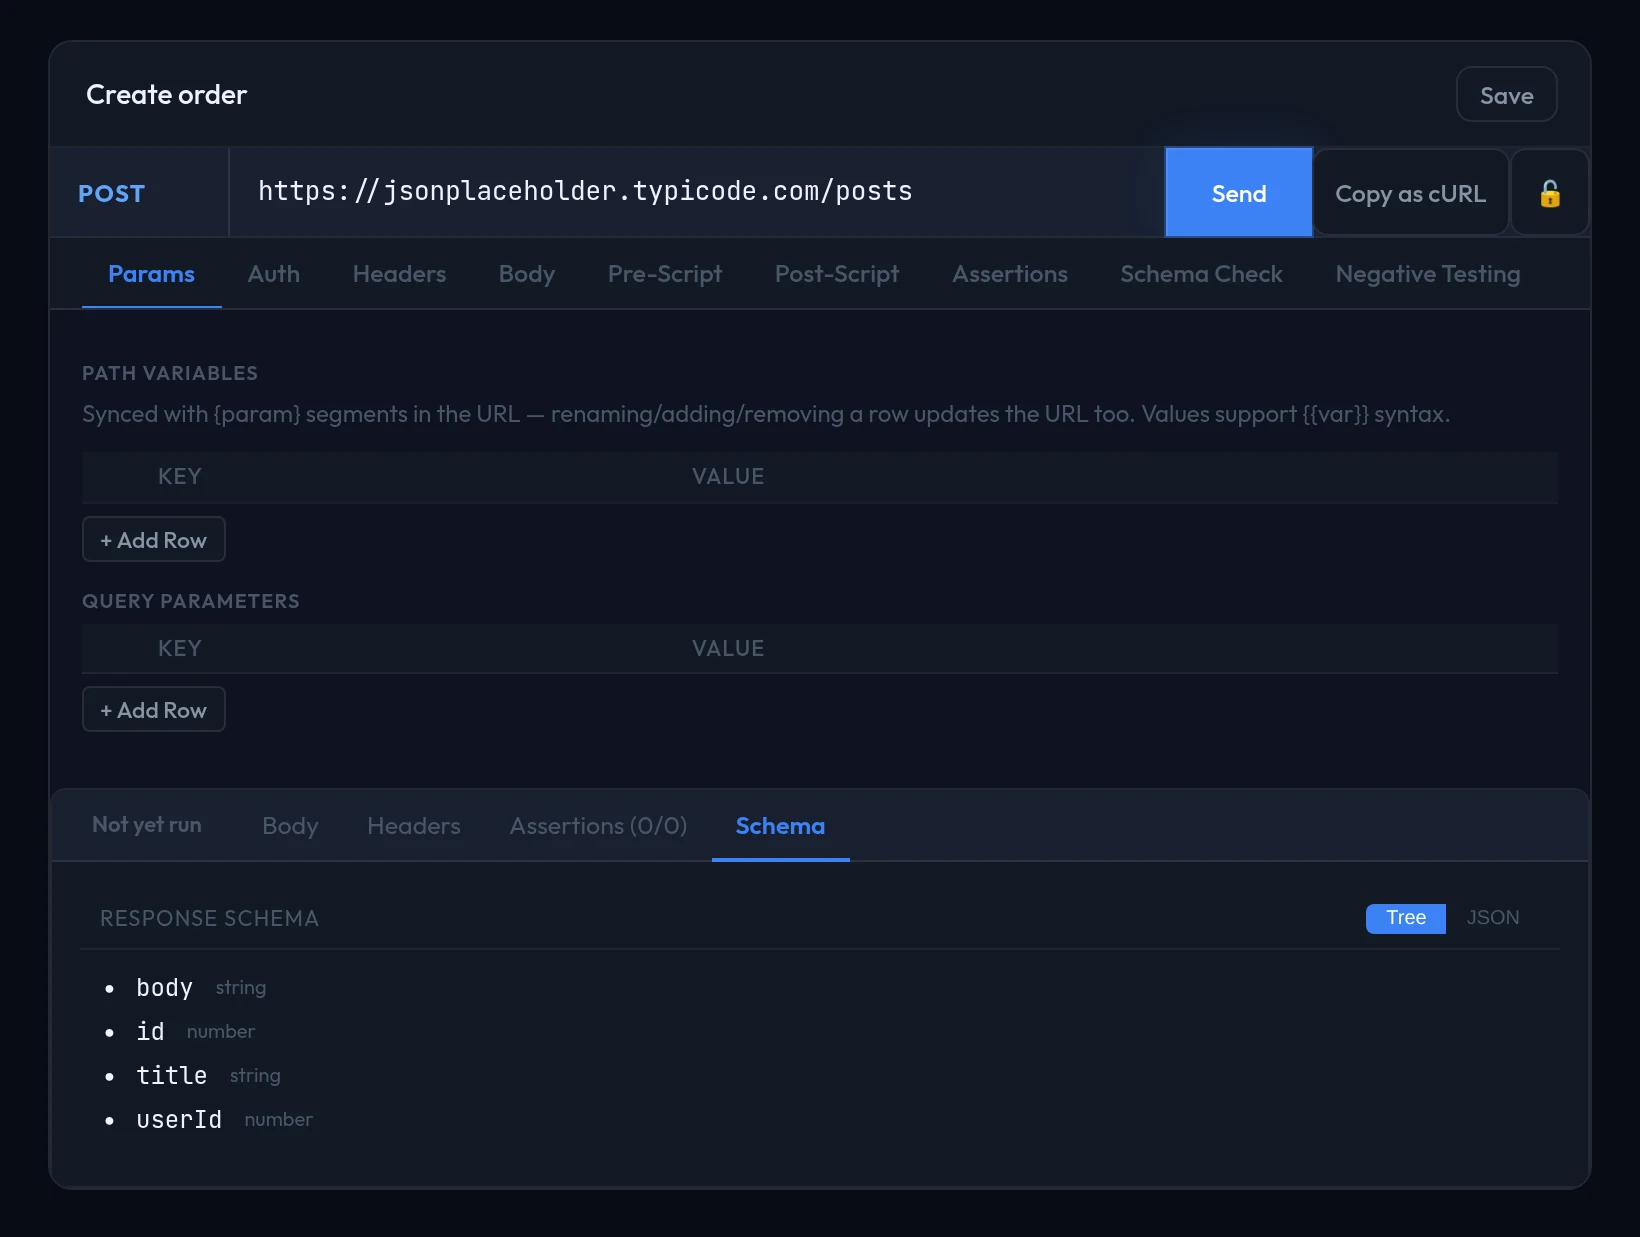Select the response Headers tab
Viewport: 1640px width, 1237px height.
pyautogui.click(x=413, y=826)
